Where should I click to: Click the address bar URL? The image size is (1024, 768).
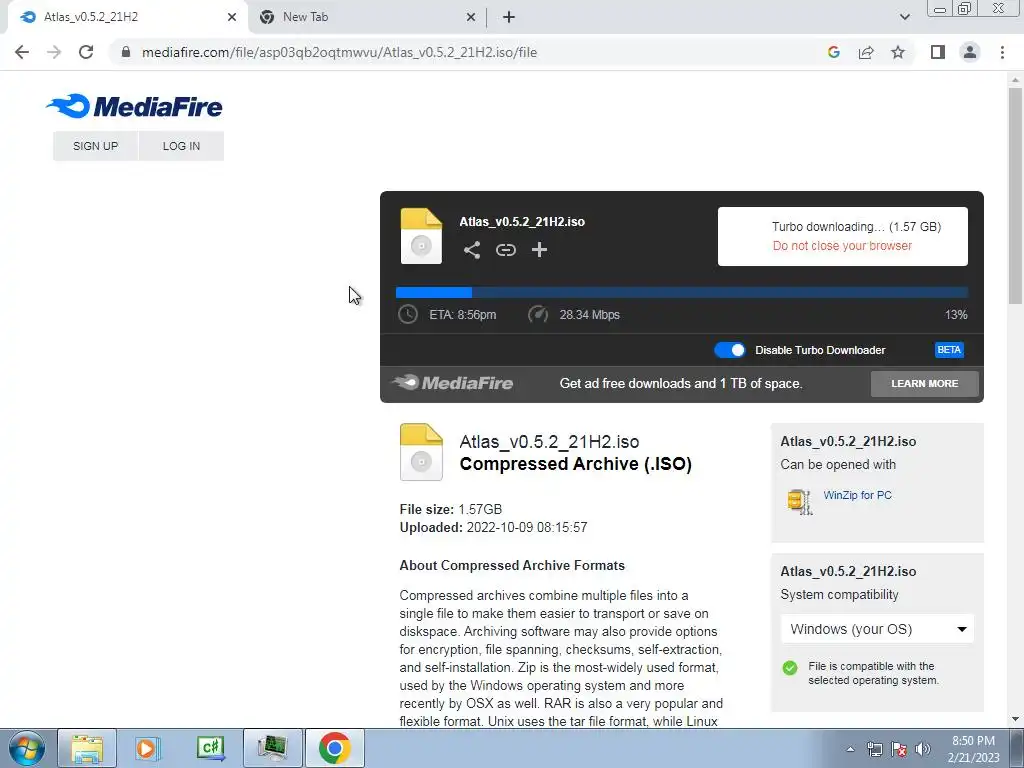click(340, 52)
